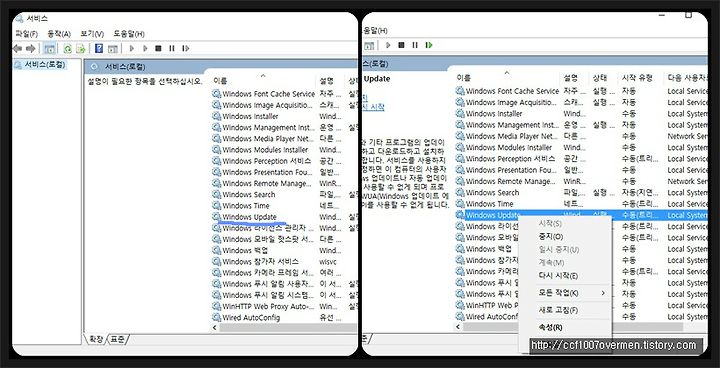Click Windows 백업 gear icon in left window
The width and height of the screenshot is (720, 368).
coord(216,250)
